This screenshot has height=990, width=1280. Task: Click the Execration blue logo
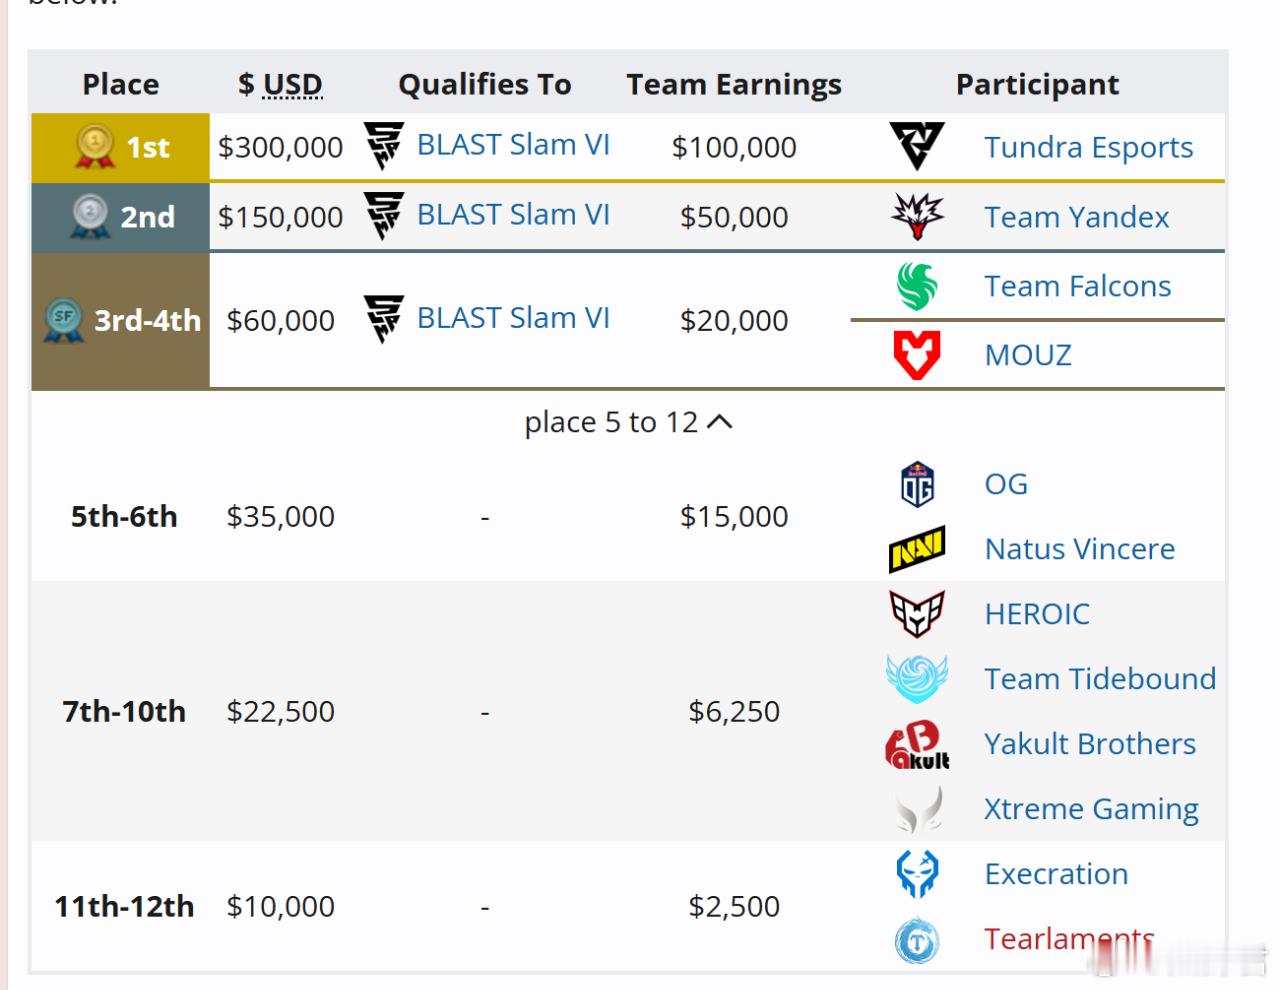point(916,874)
